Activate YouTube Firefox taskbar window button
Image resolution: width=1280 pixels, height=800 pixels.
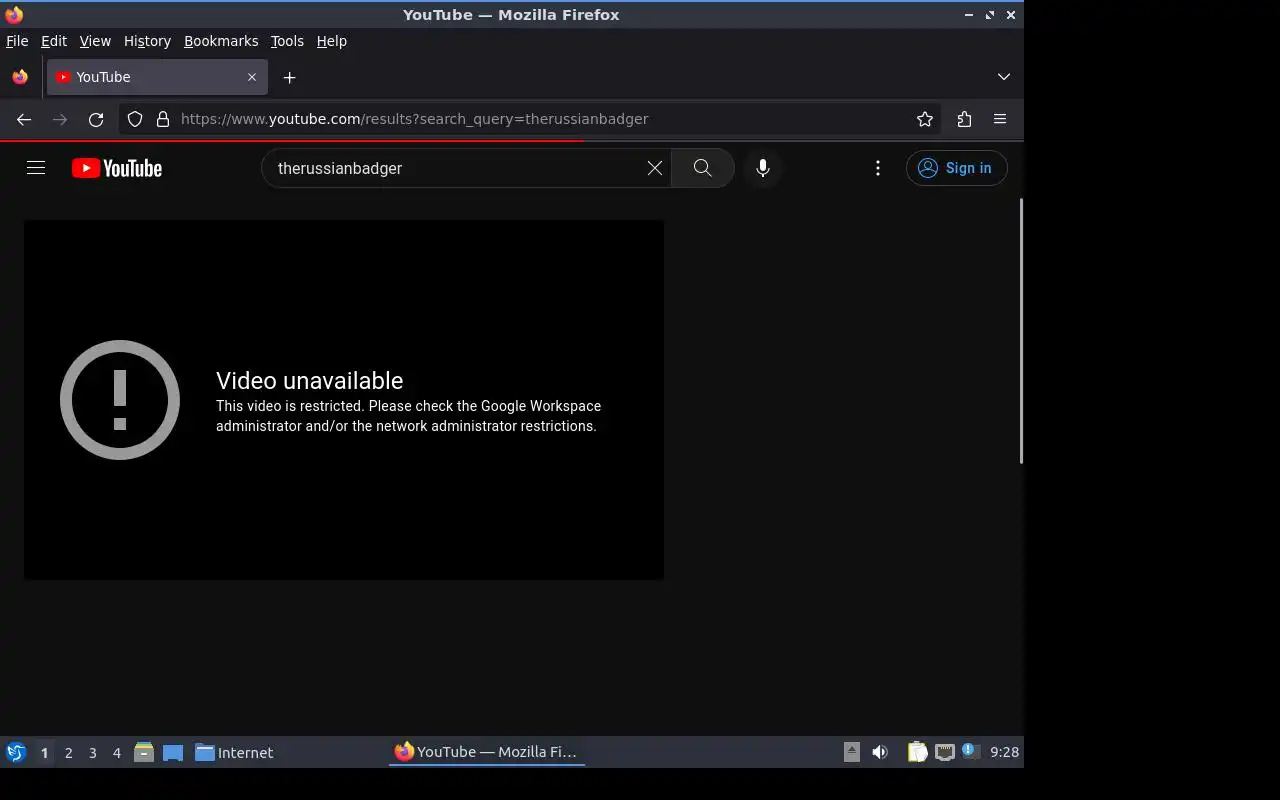pos(487,752)
